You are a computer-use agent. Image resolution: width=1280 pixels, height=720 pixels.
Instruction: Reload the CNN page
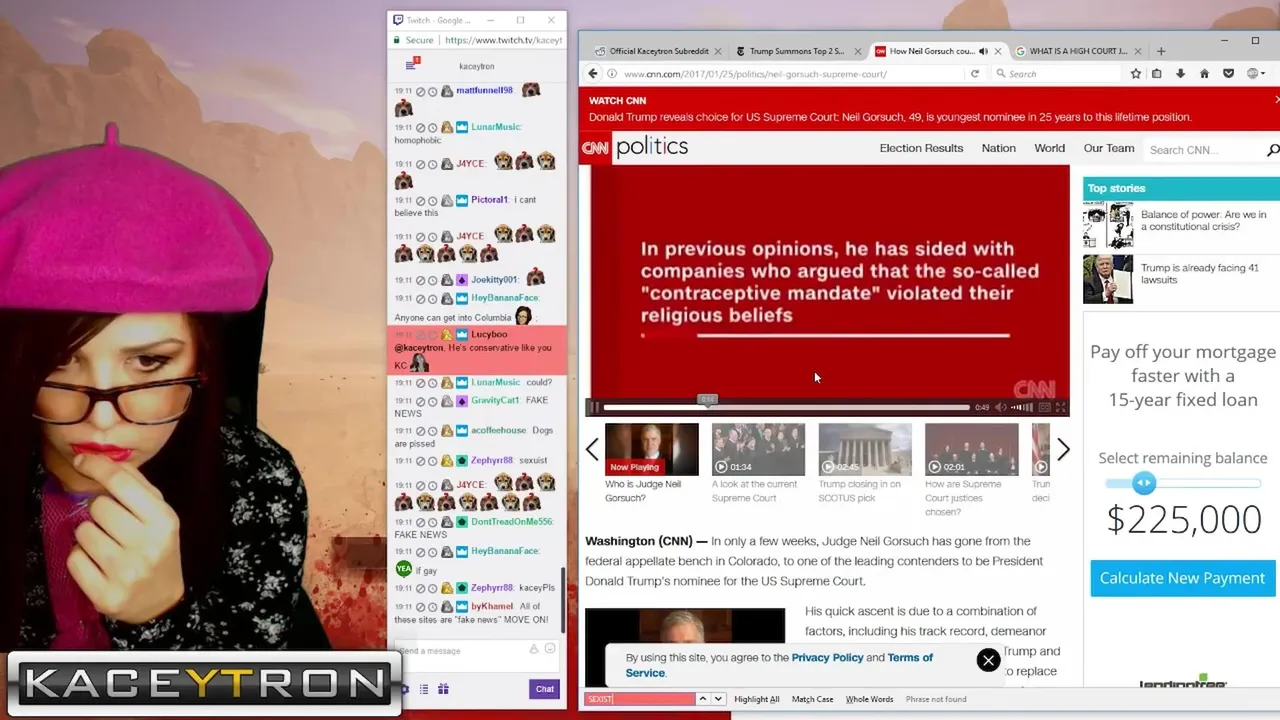tap(975, 73)
